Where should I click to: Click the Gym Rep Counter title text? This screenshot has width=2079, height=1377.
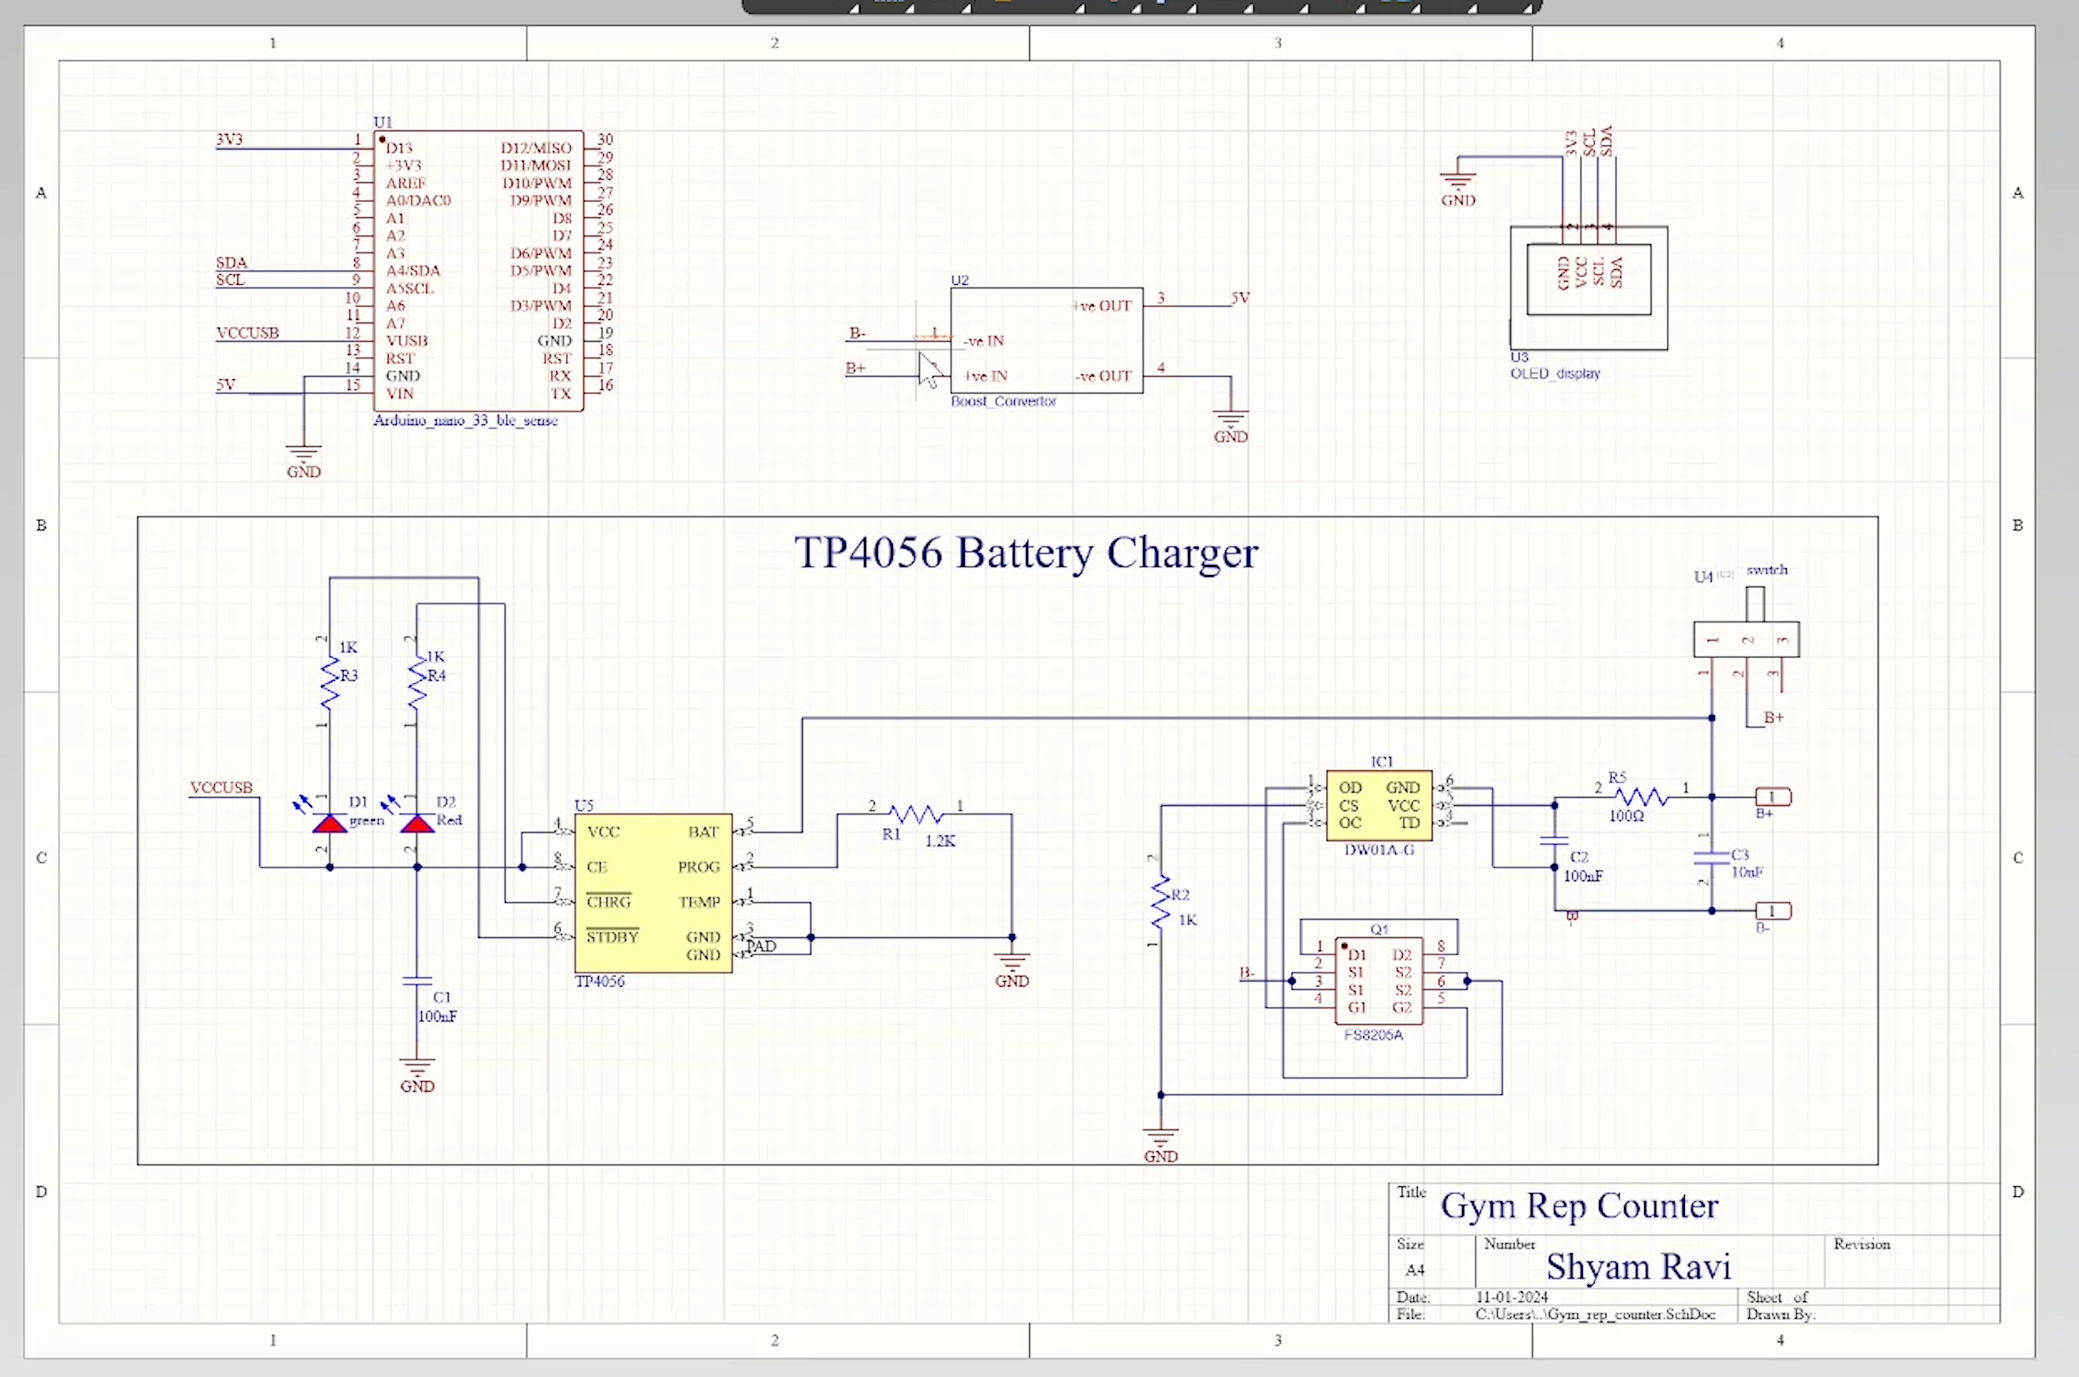pos(1579,1205)
